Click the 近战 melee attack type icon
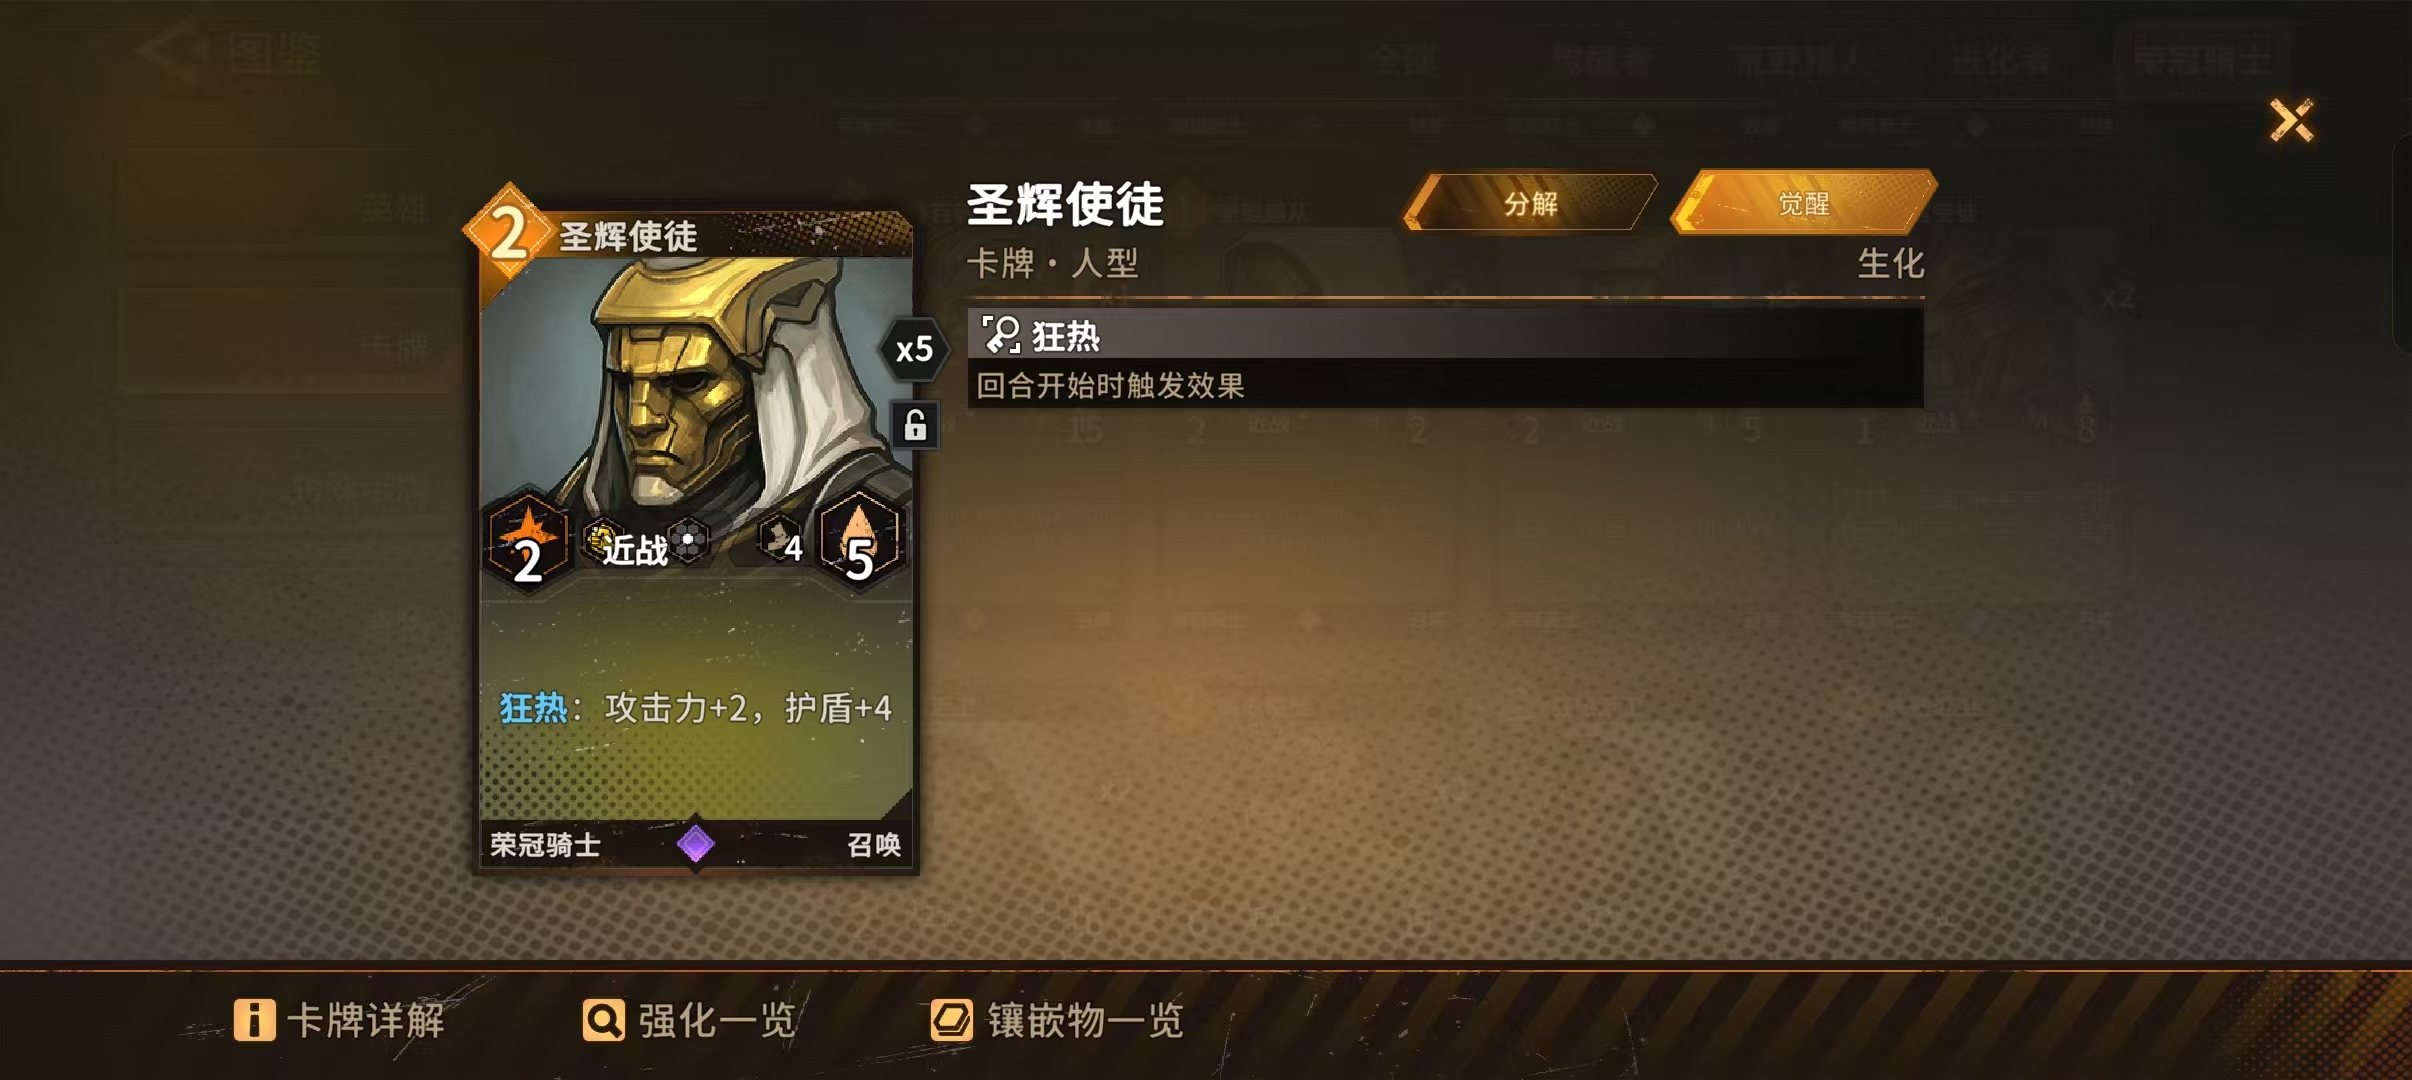This screenshot has width=2412, height=1080. click(x=625, y=545)
